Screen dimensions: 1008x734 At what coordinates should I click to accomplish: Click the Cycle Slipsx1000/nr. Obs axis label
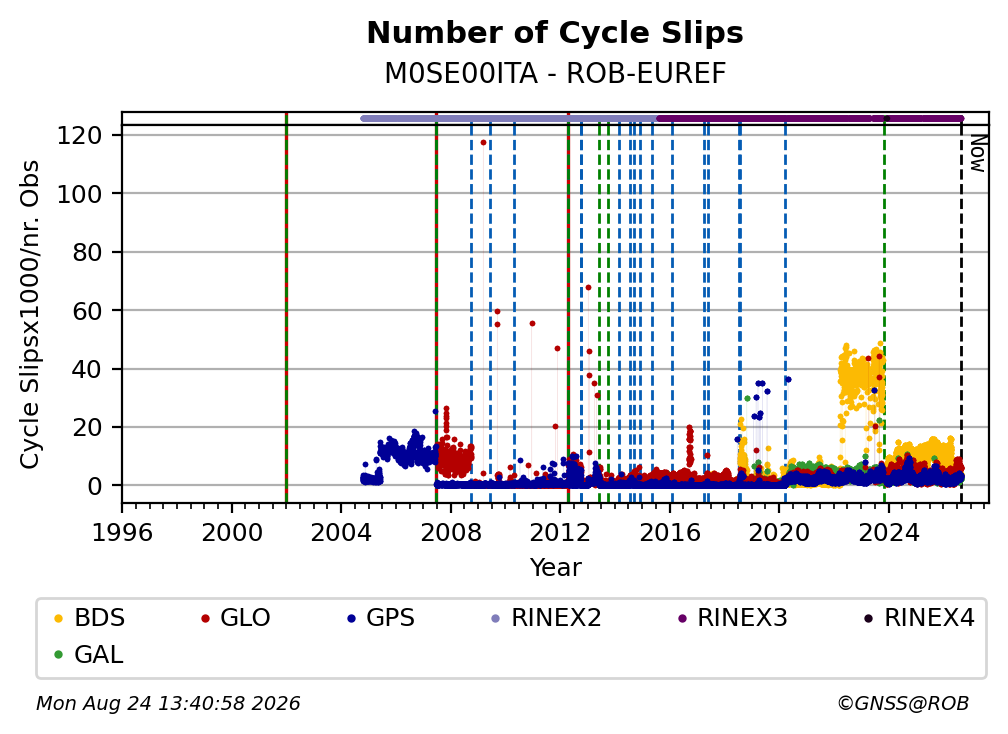[x=30, y=314]
